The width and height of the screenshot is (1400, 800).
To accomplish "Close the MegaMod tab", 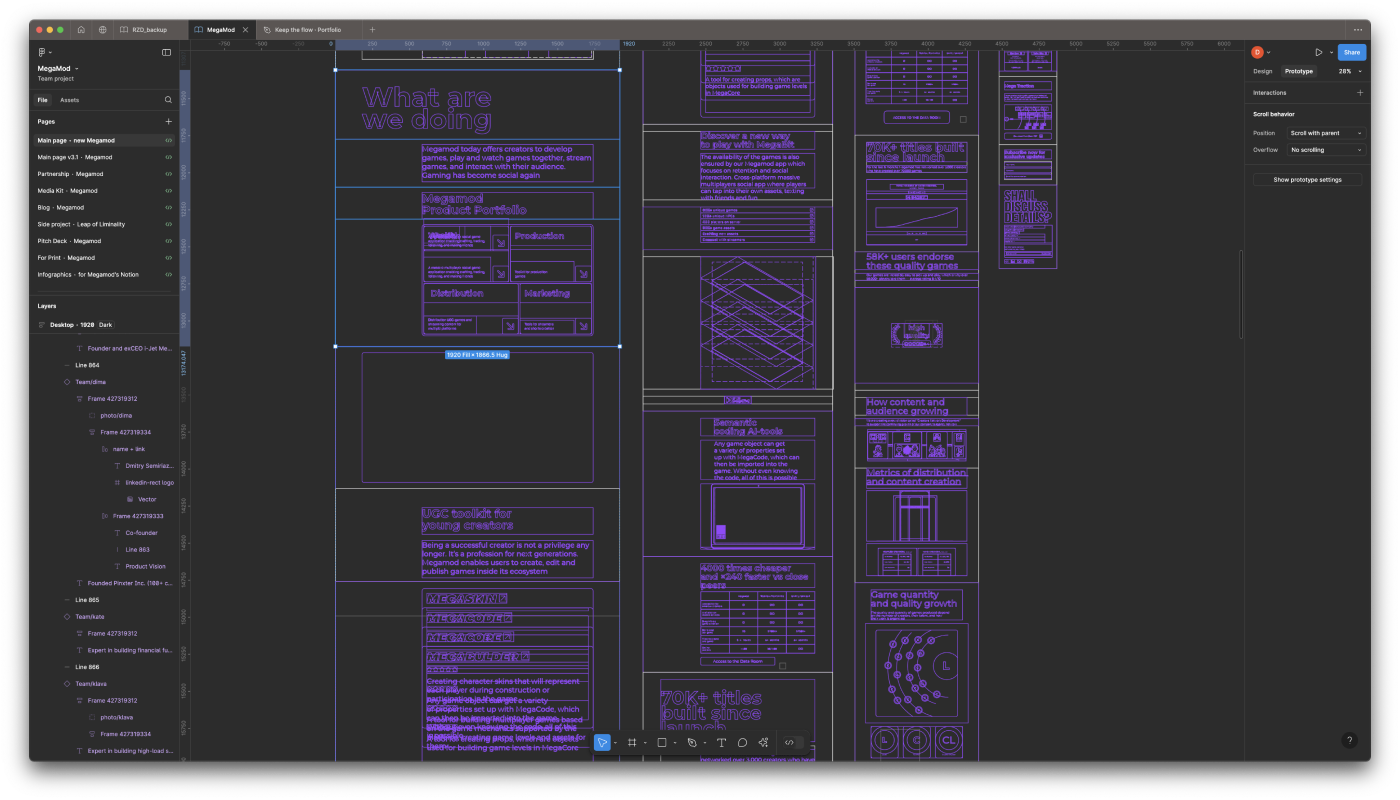I will (245, 30).
